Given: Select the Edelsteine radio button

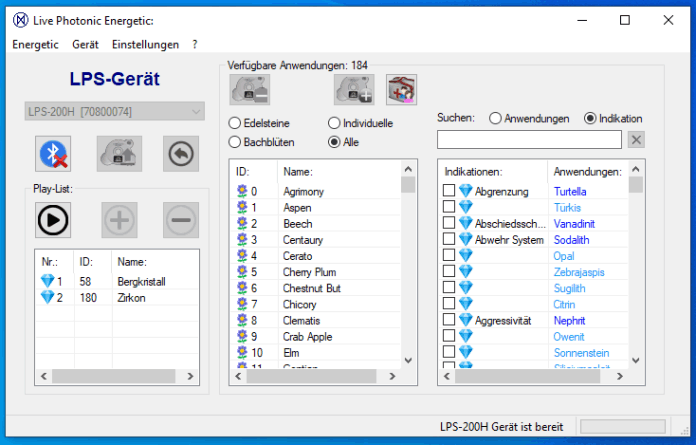Looking at the screenshot, I should tap(235, 123).
